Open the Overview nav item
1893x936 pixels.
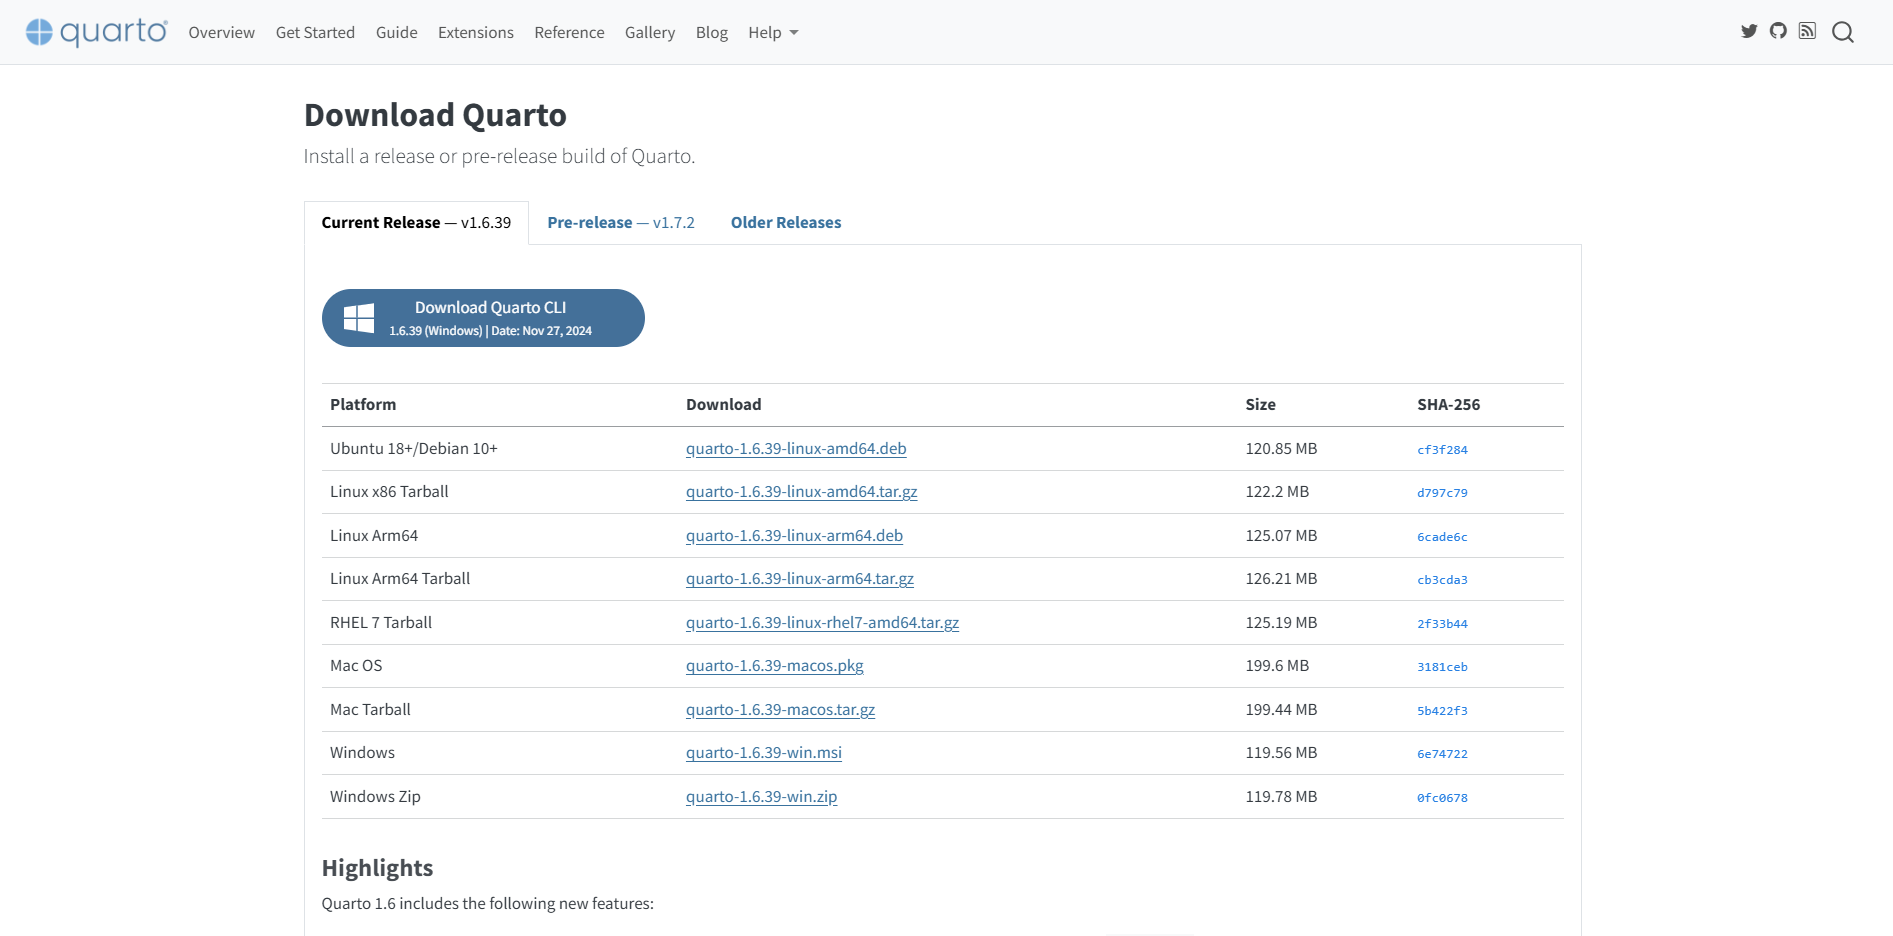point(222,33)
